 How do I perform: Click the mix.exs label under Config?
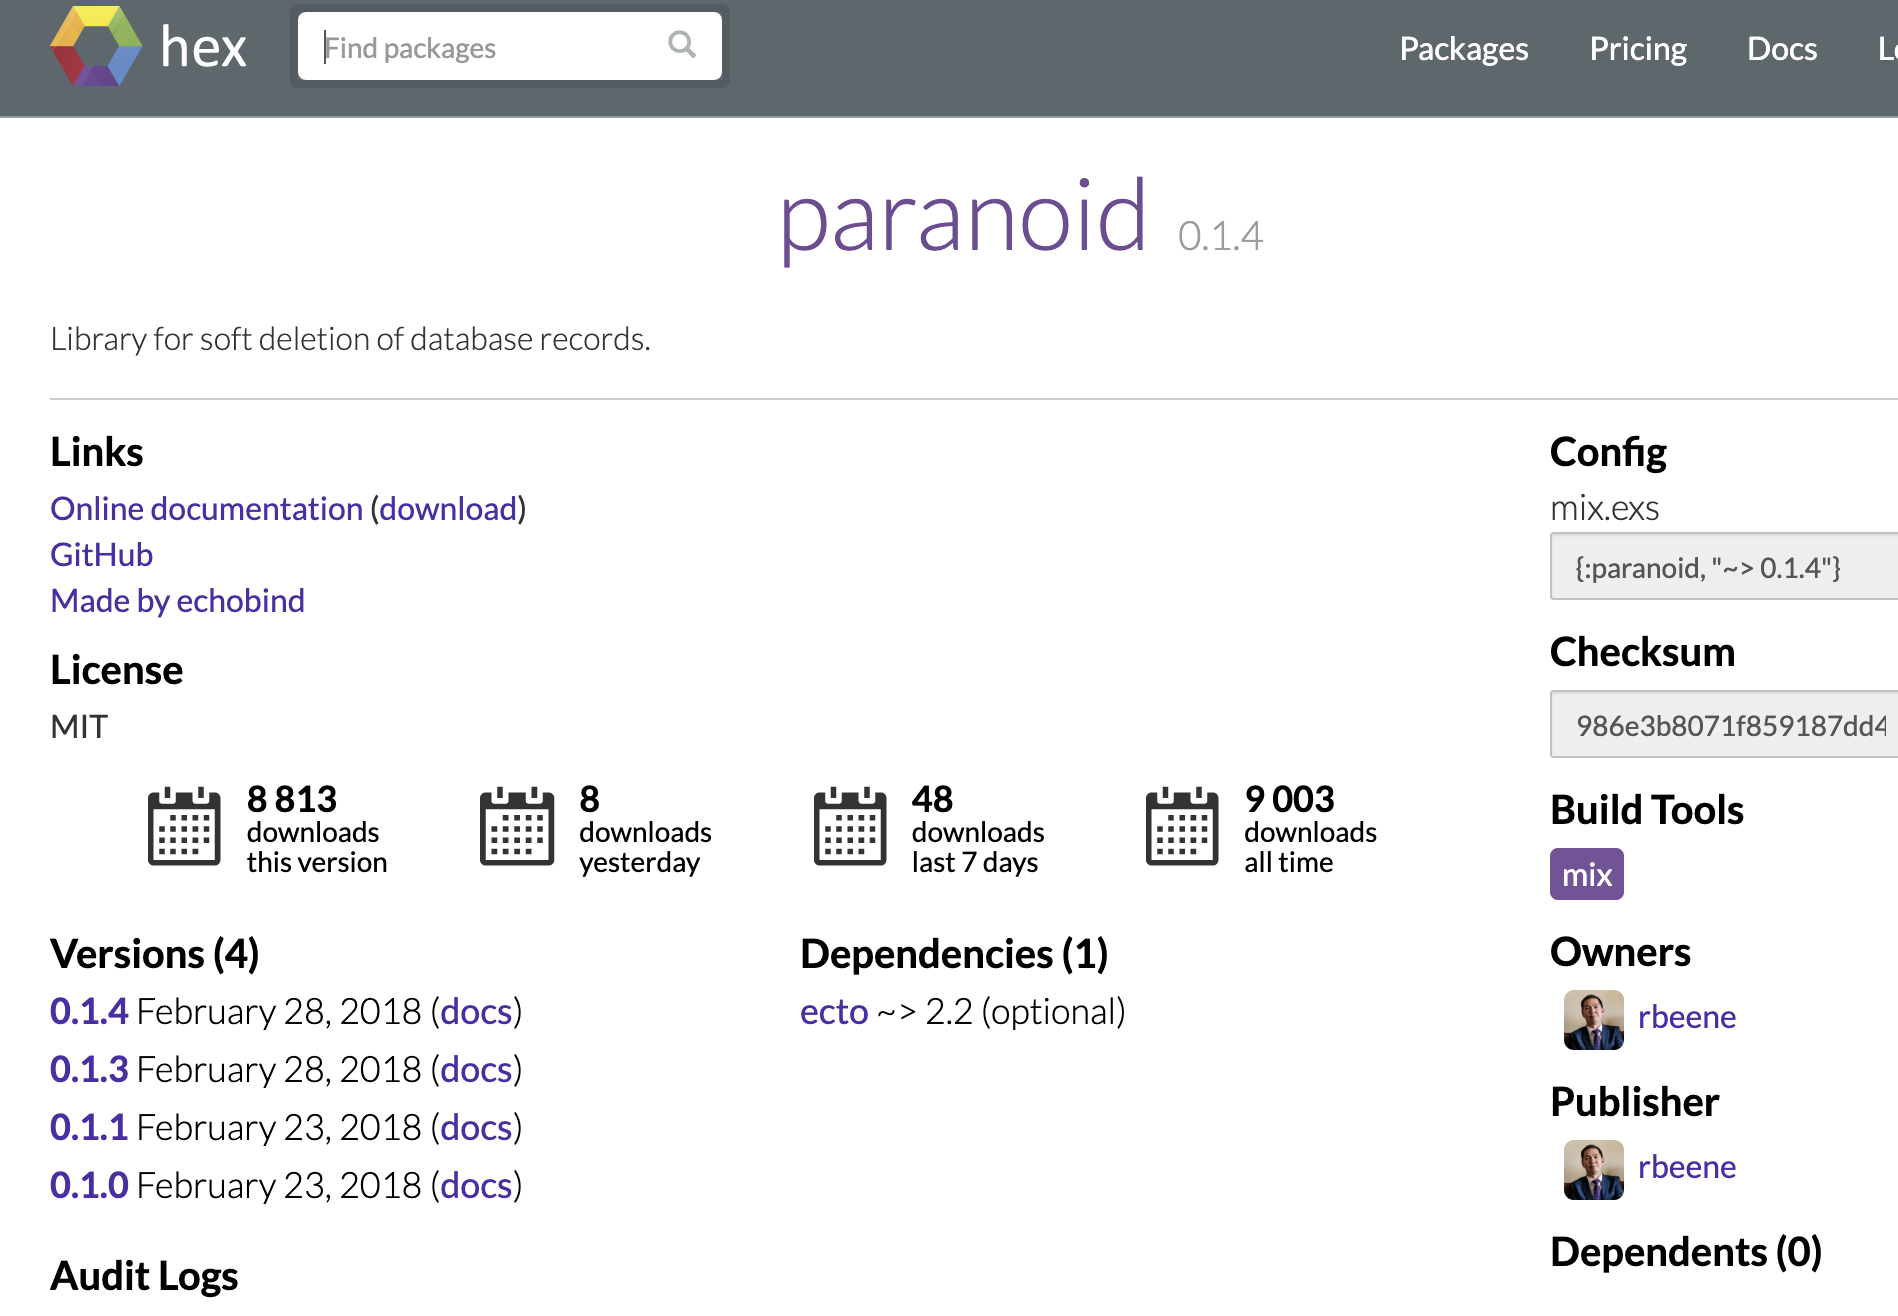coord(1604,508)
